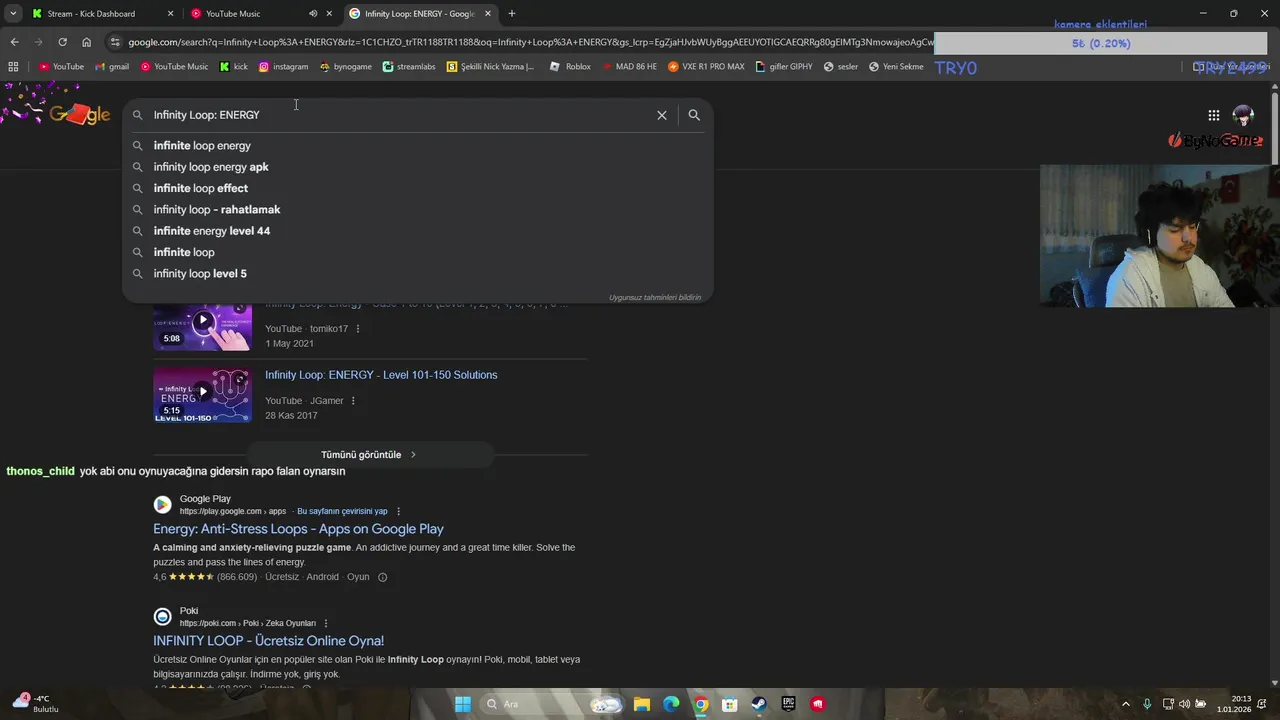Screen dimensions: 1280x720
Task: Open the YouTube bookmark
Action: [x=61, y=67]
